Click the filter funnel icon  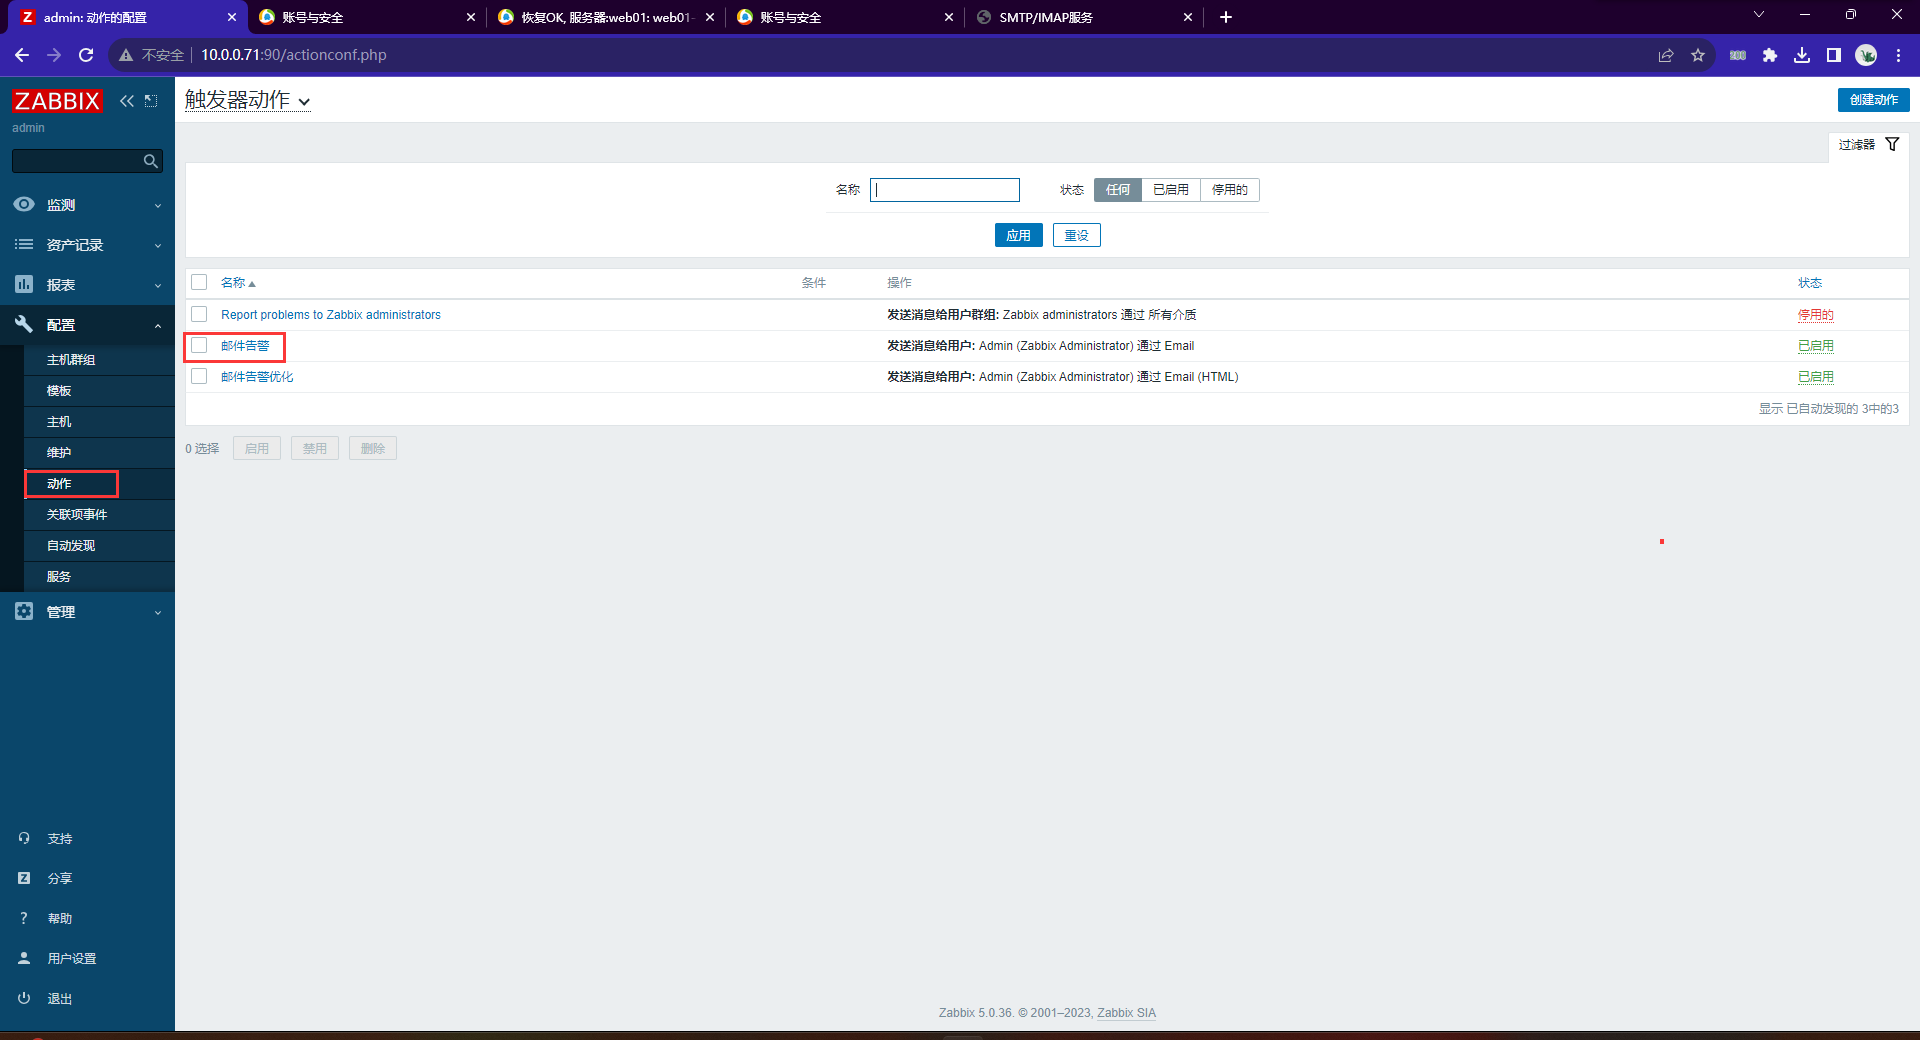[1892, 145]
